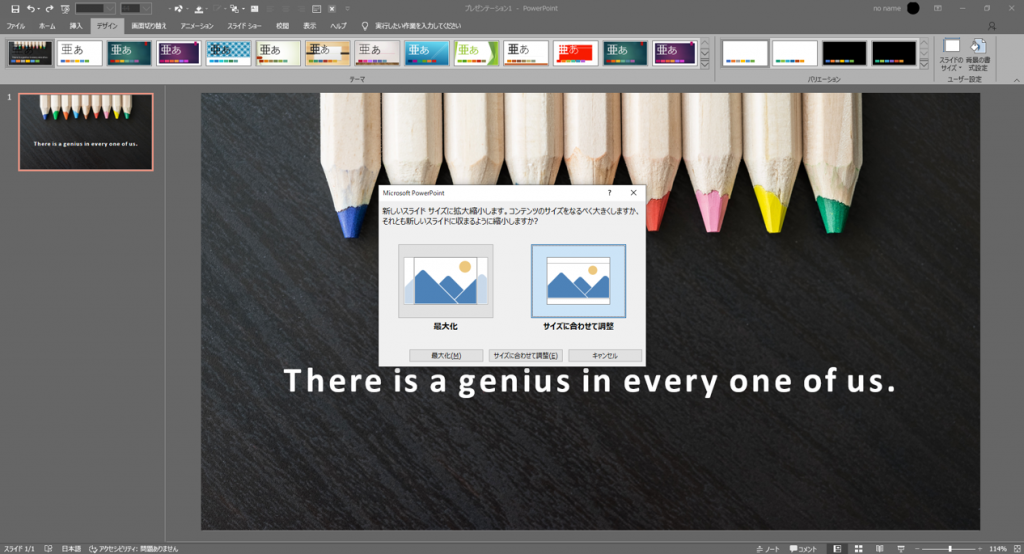This screenshot has width=1024, height=554.
Task: Click the Undo arrow icon
Action: point(31,8)
